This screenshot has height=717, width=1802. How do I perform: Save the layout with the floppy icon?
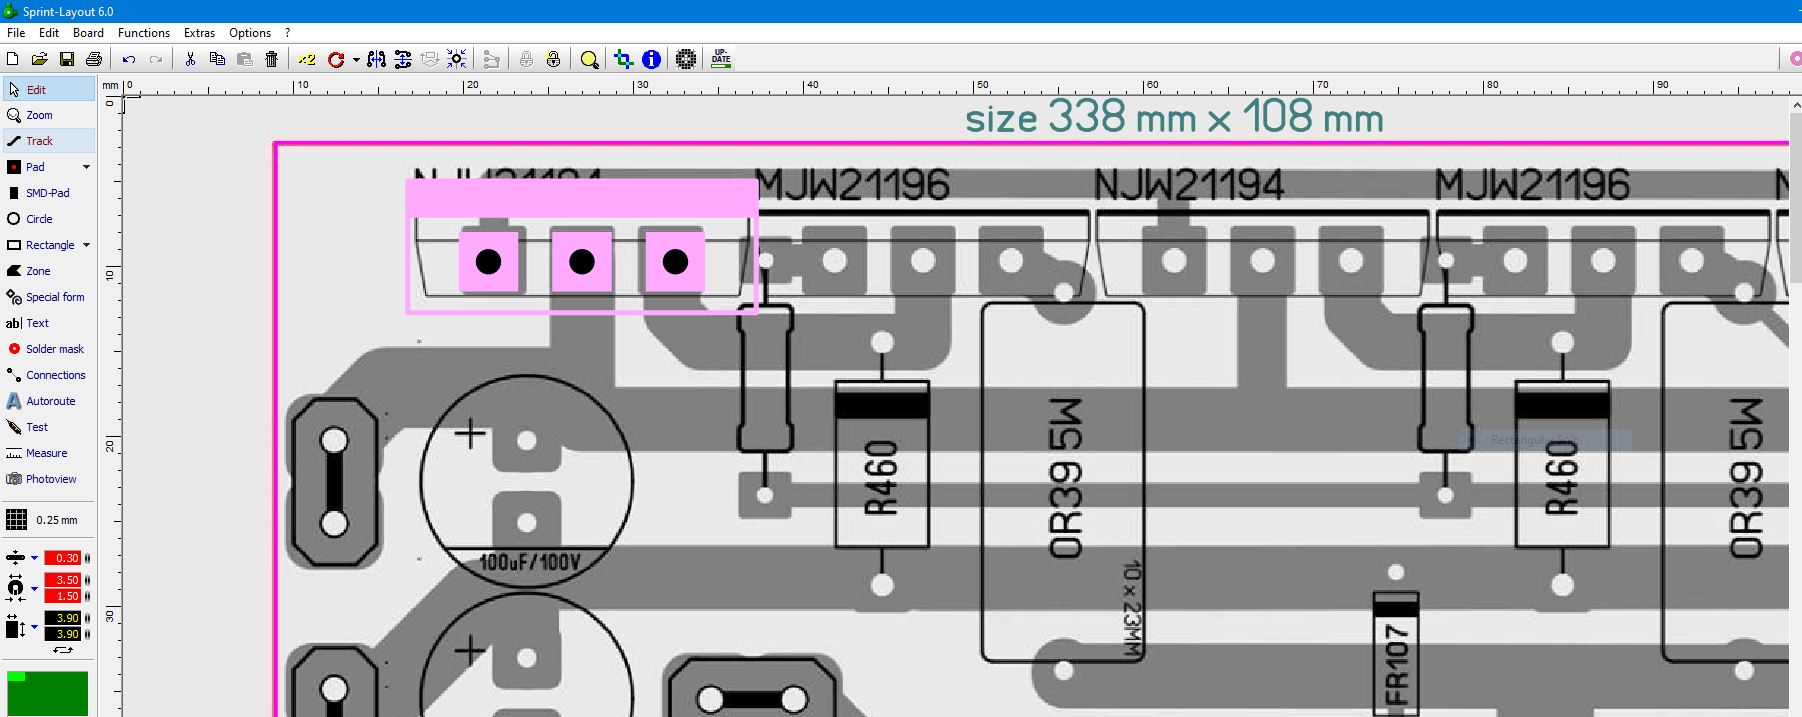coord(67,59)
